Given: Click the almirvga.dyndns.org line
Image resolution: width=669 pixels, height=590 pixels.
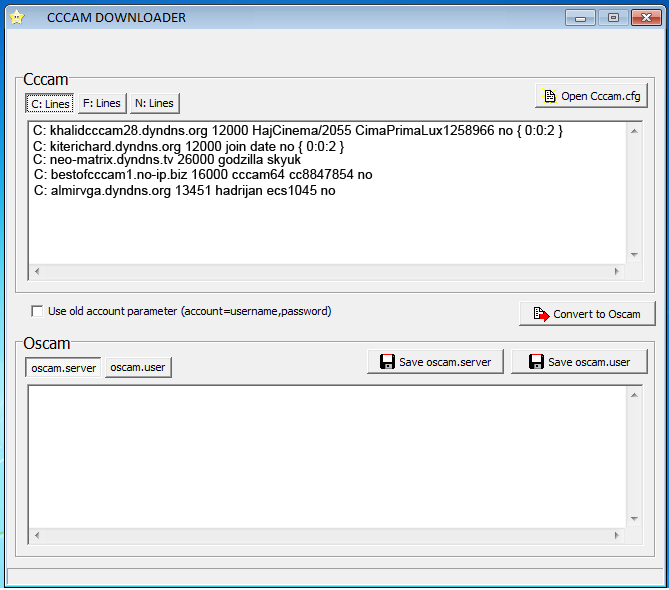Looking at the screenshot, I should click(184, 190).
